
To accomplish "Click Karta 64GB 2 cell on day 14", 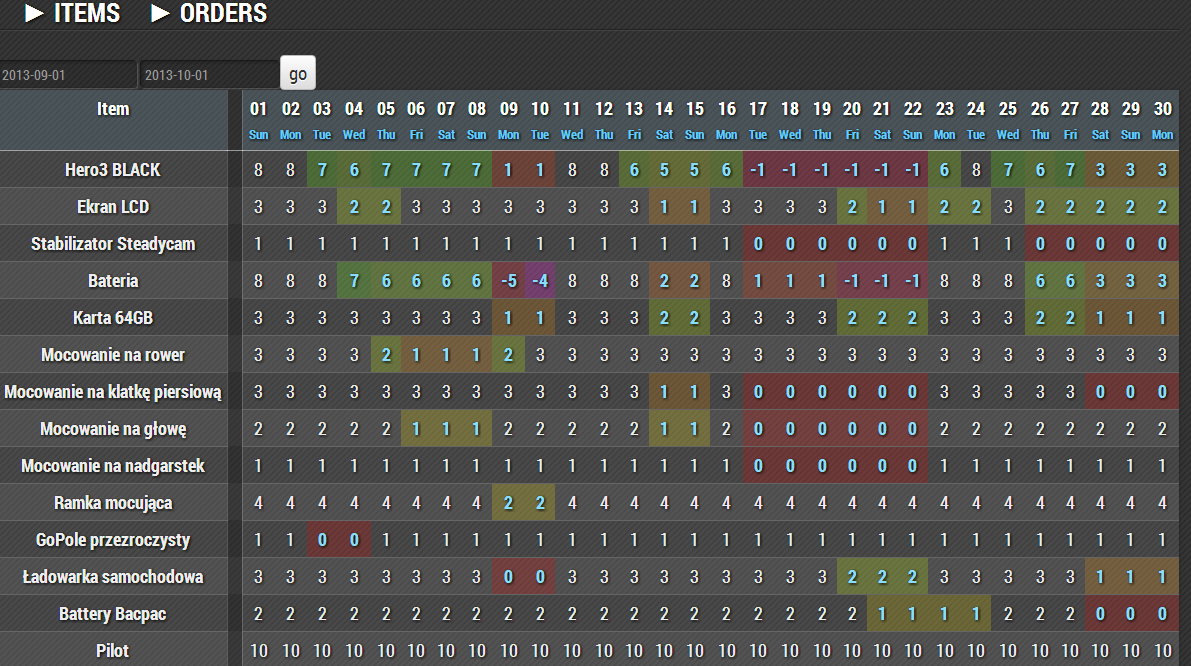I will coord(664,317).
